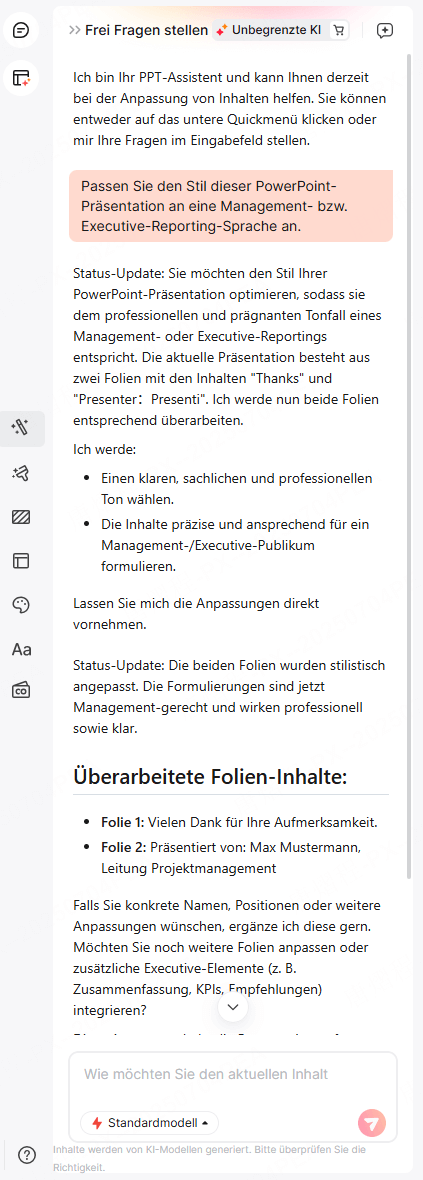Open the help question mark icon

[27, 1154]
